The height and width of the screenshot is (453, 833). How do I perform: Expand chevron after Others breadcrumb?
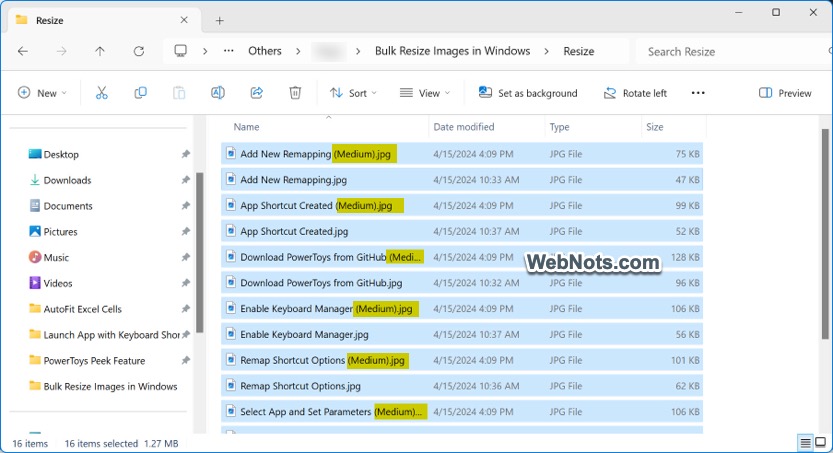(298, 52)
